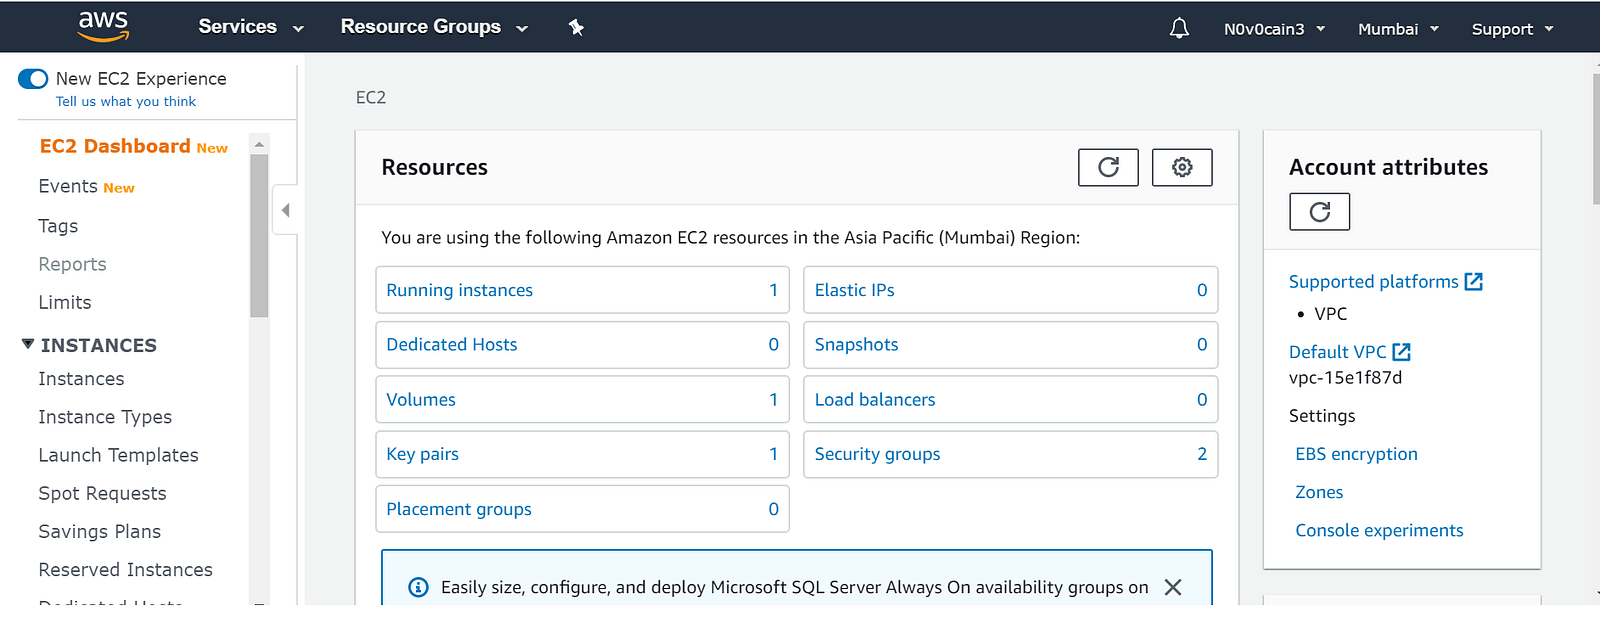Refresh the Resources panel
Screen dimensions: 1600x633
tap(1108, 167)
